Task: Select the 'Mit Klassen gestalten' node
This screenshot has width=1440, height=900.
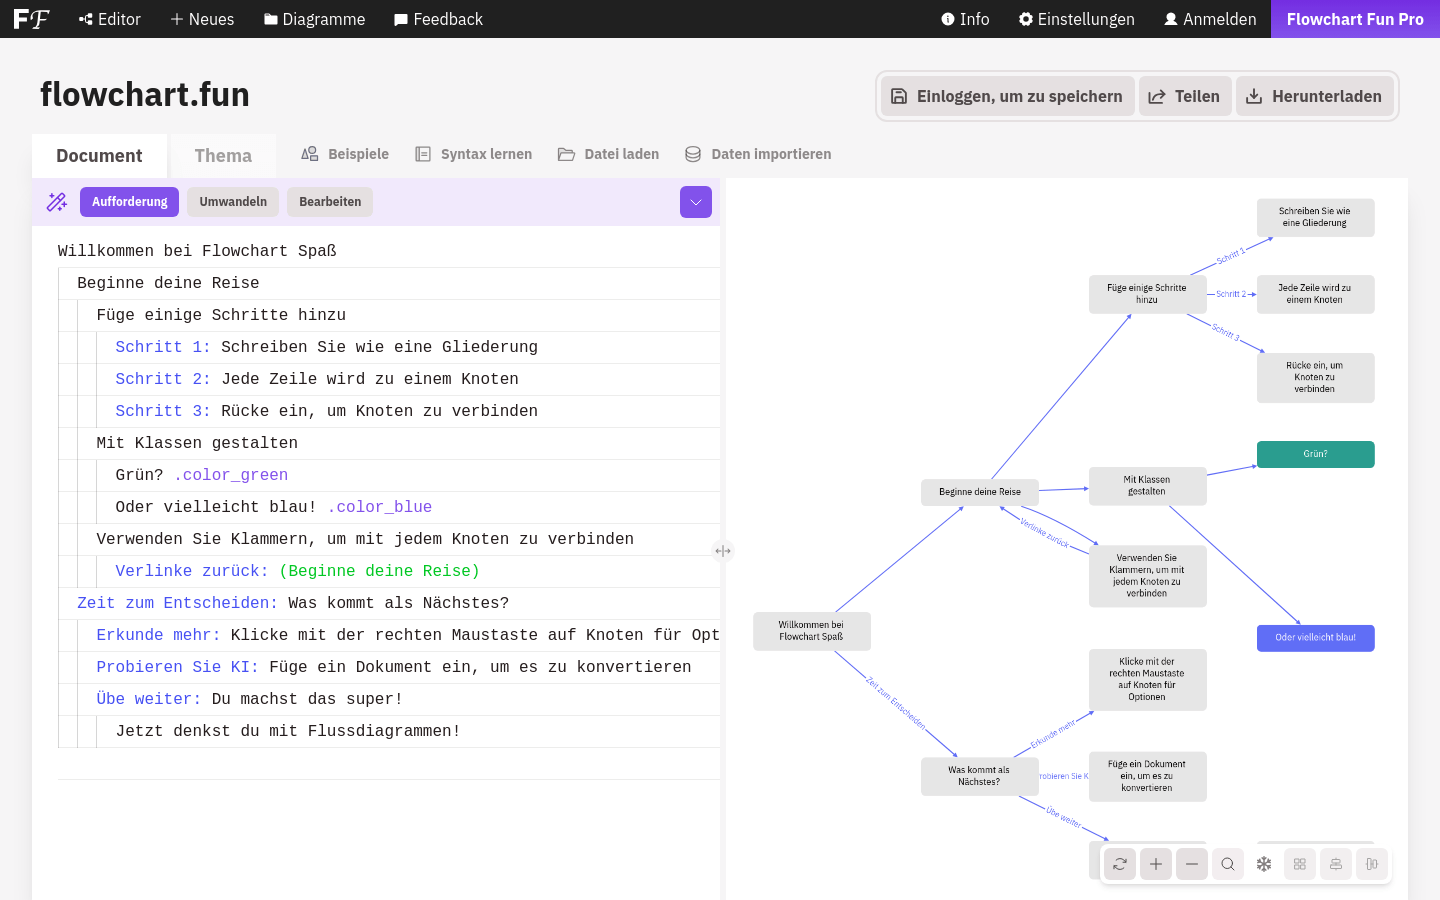Action: click(x=1148, y=486)
